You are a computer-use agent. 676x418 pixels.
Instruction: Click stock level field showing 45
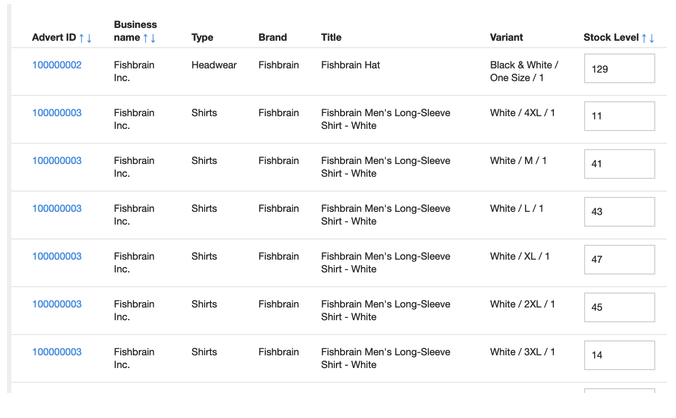coord(619,308)
